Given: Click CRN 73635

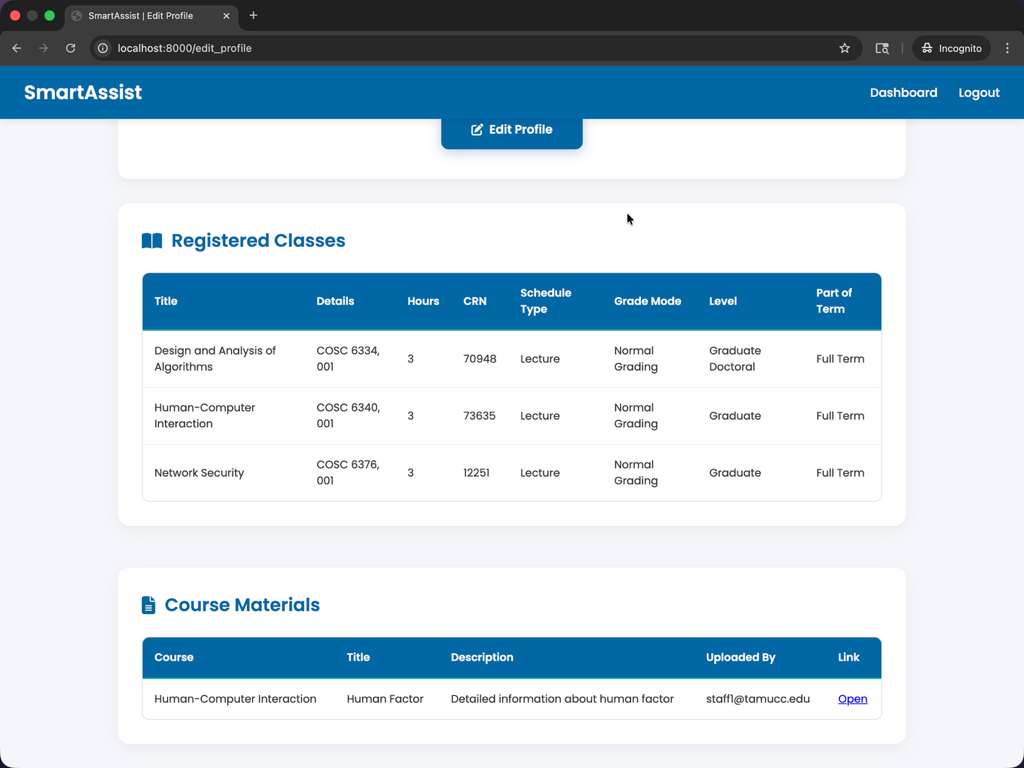Looking at the screenshot, I should click(479, 415).
